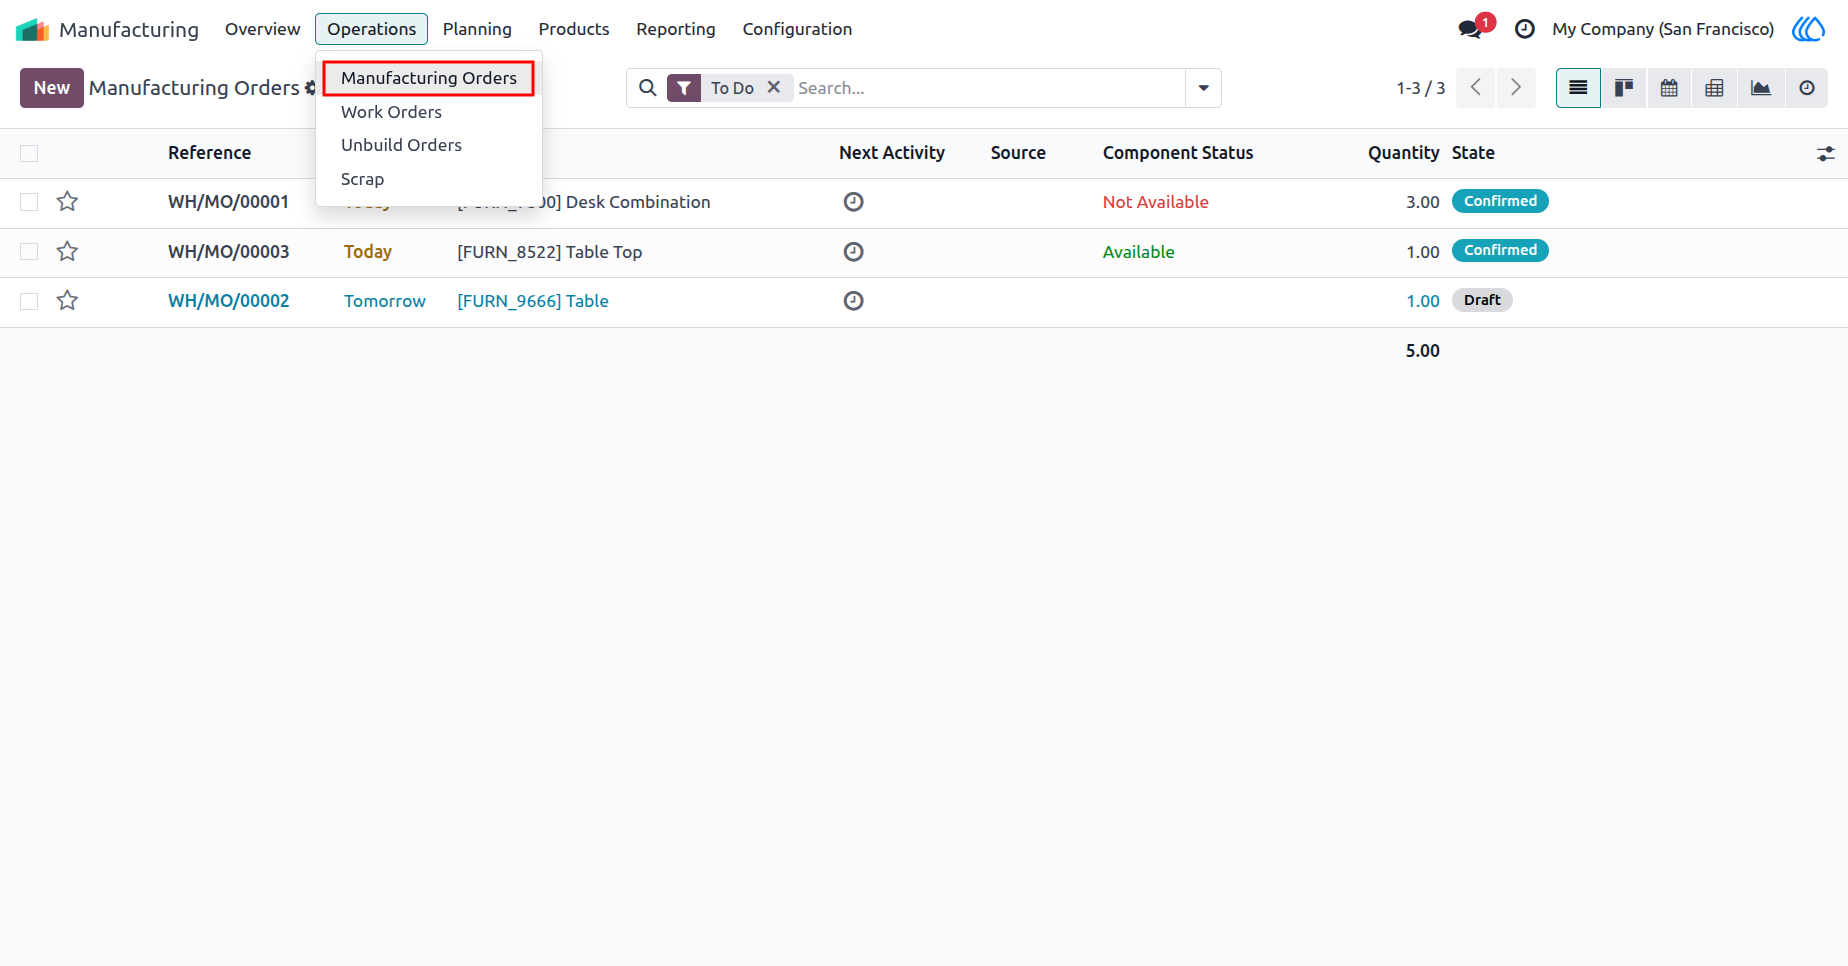This screenshot has height=966, width=1848.
Task: Open the Planning menu
Action: click(x=477, y=29)
